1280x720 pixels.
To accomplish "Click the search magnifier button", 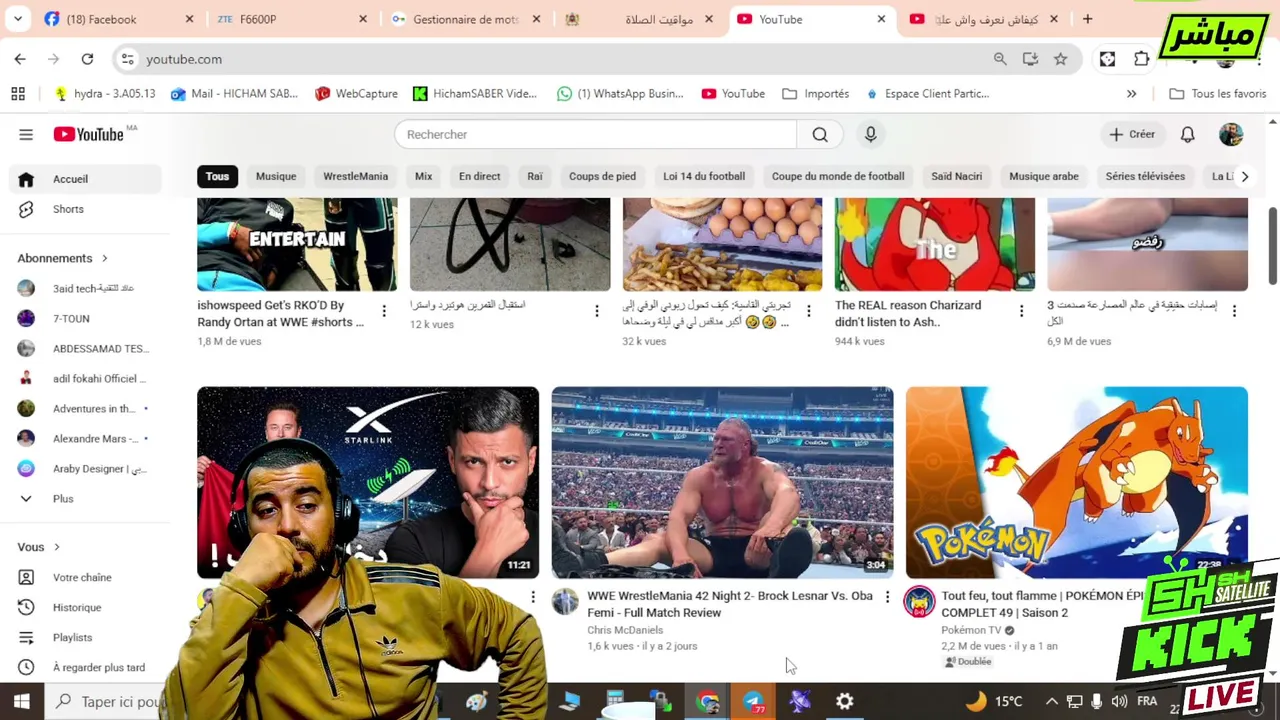I will click(x=820, y=134).
